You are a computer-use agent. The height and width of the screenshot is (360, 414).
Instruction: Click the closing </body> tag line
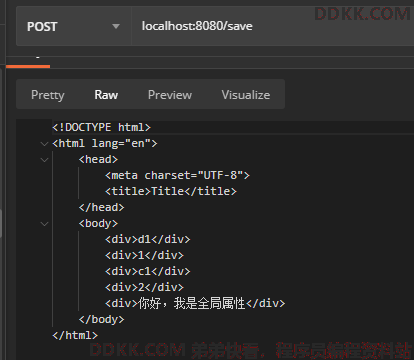click(x=101, y=319)
